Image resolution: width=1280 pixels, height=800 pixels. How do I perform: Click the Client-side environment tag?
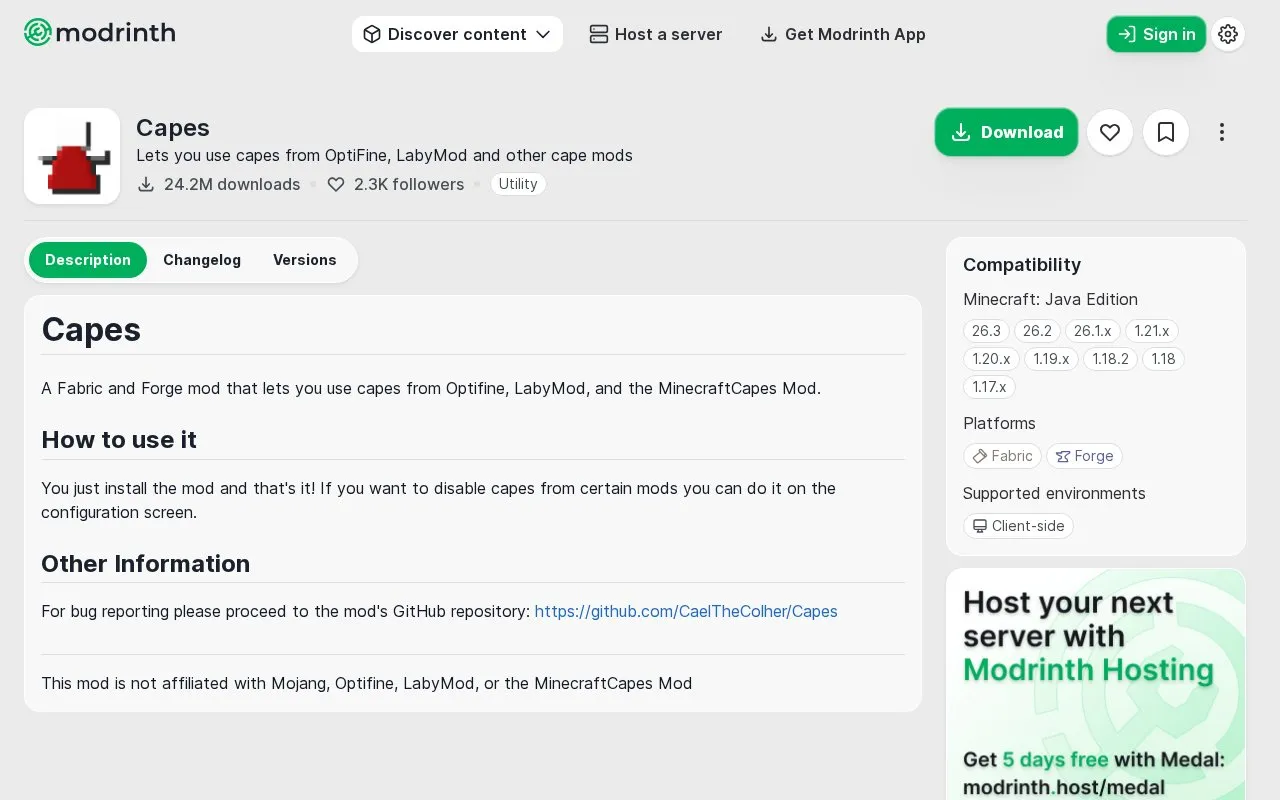pos(1018,526)
